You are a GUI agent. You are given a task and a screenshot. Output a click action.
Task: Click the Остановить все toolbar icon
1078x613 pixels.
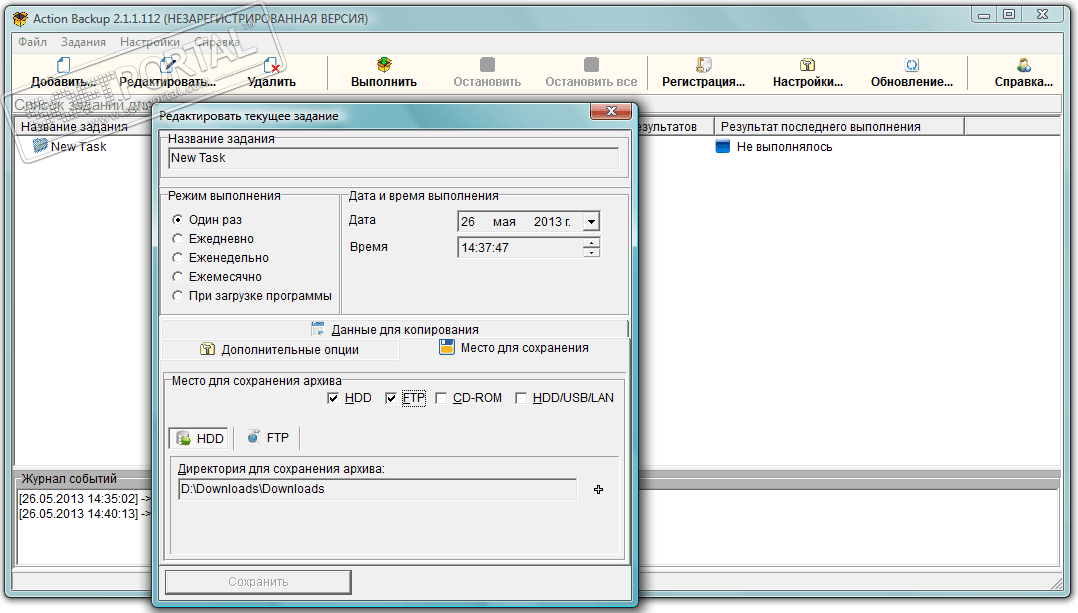(x=591, y=65)
